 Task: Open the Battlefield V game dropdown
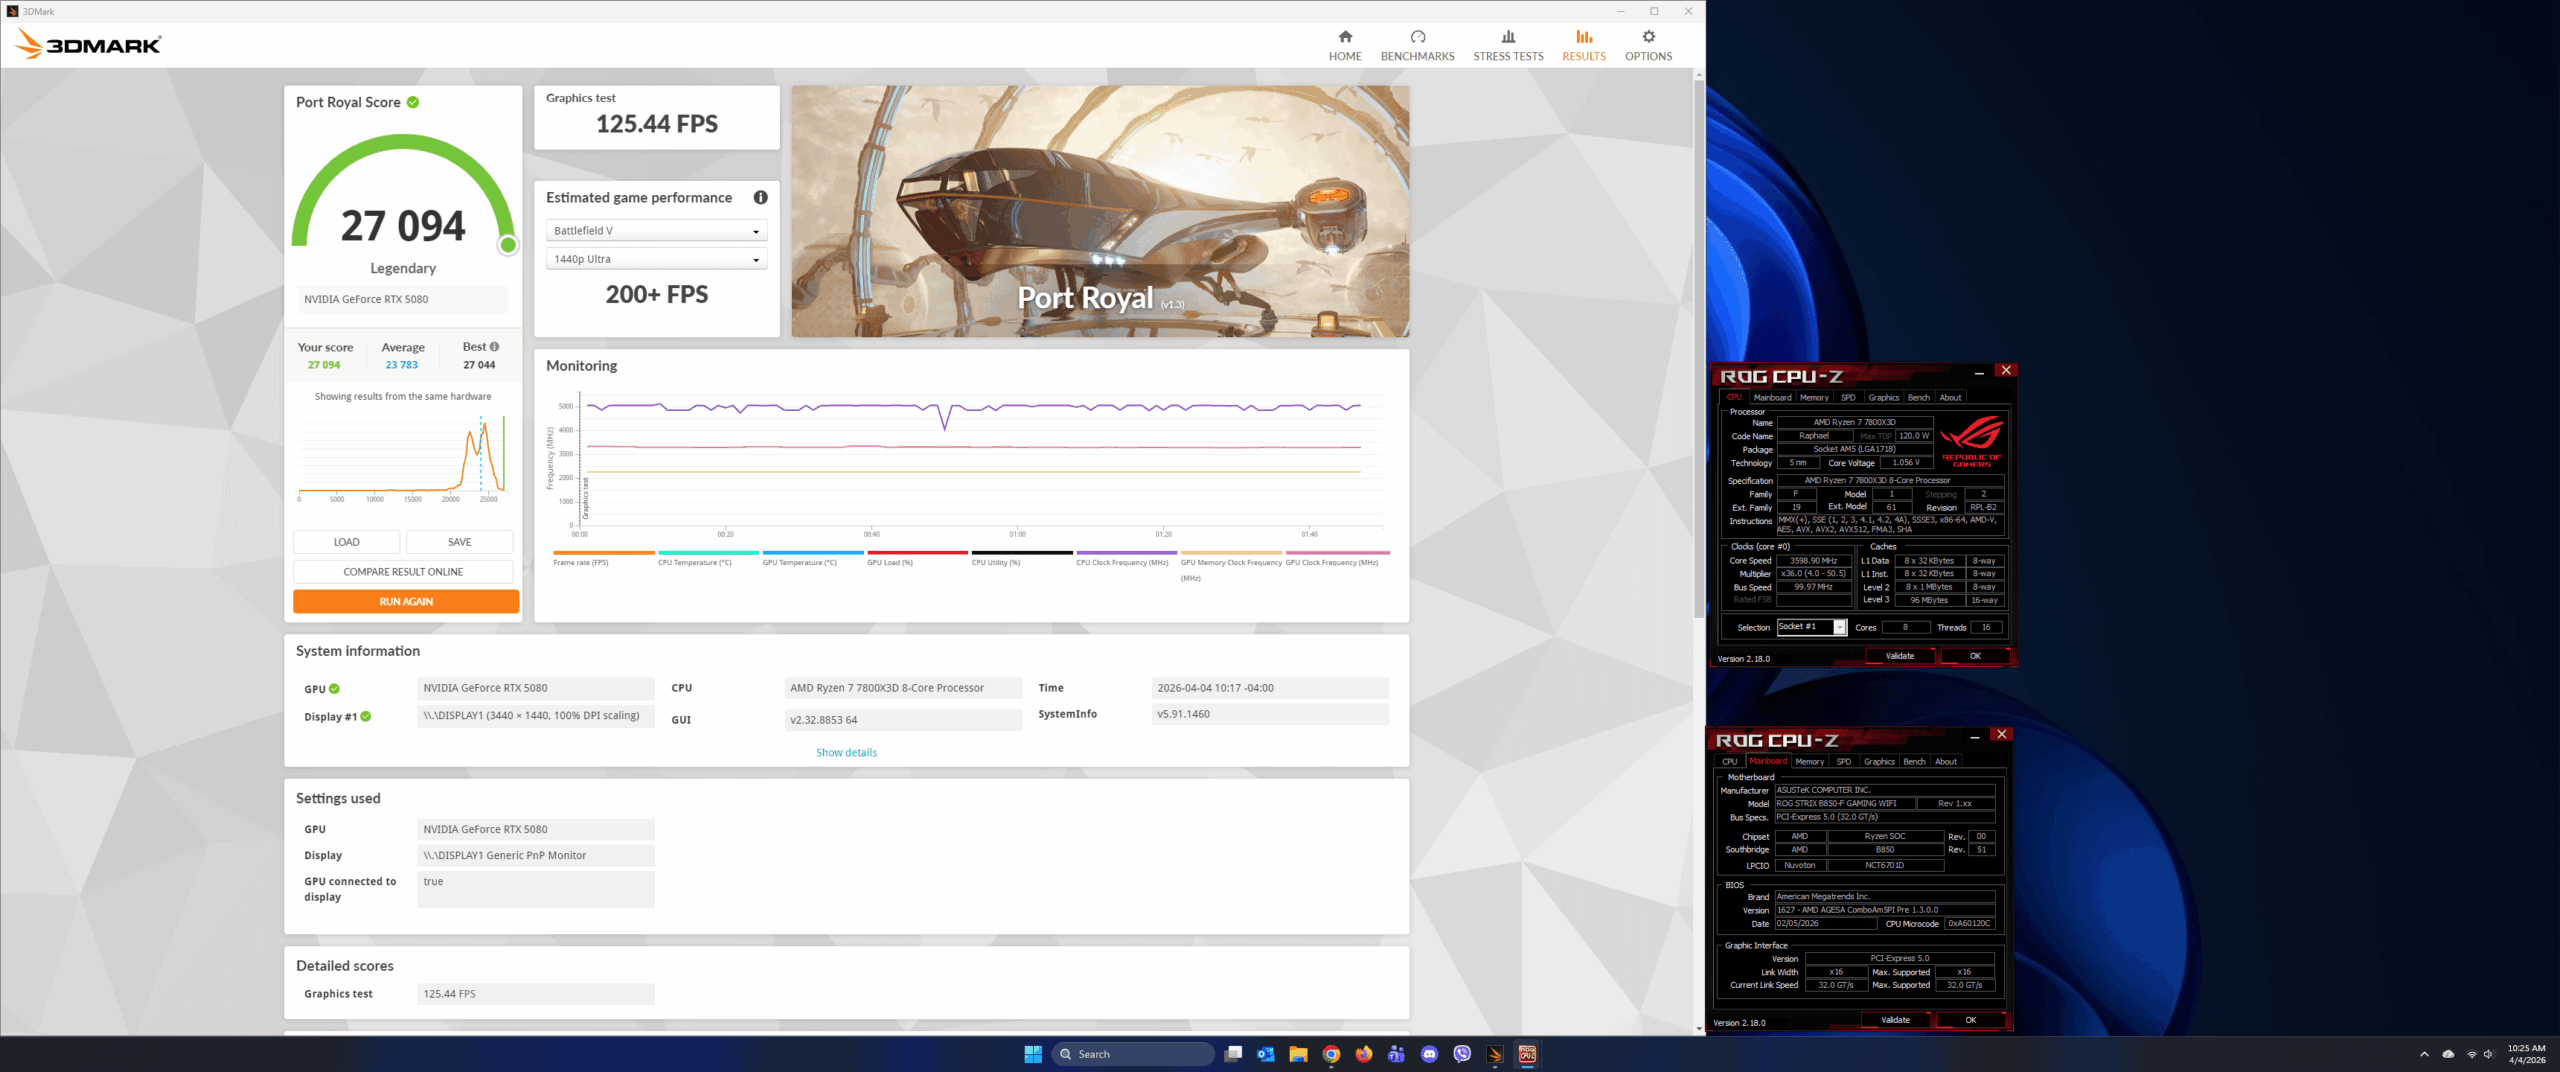656,231
